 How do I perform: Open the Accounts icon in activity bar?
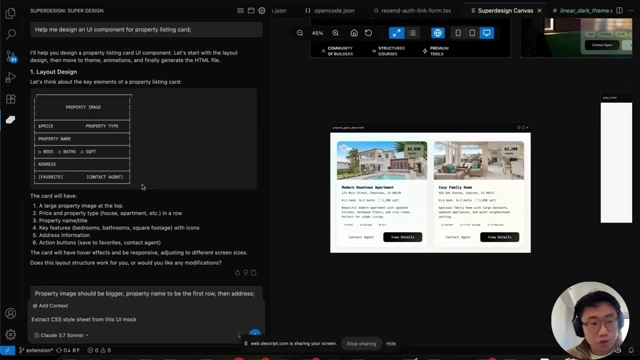[11, 313]
